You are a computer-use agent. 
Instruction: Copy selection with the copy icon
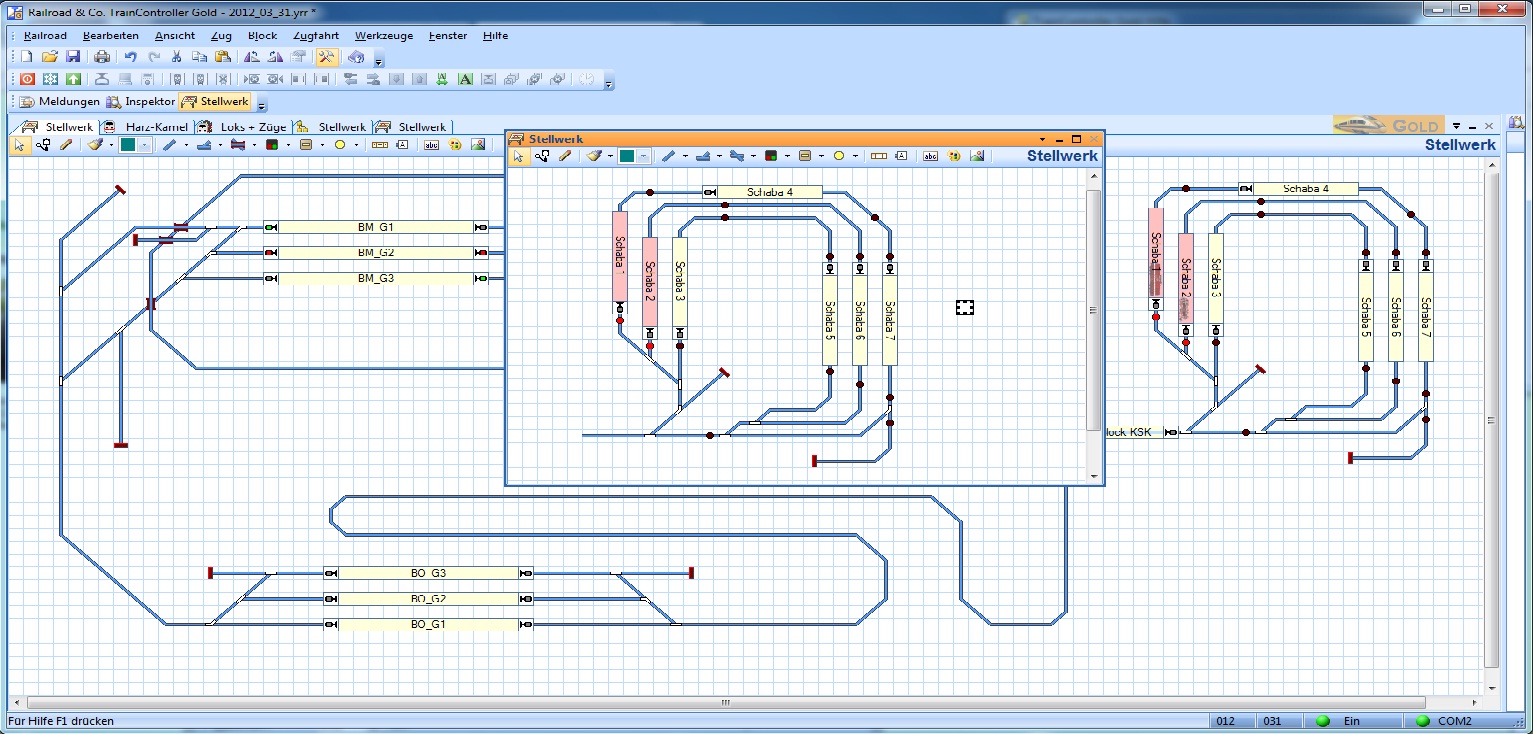(199, 57)
